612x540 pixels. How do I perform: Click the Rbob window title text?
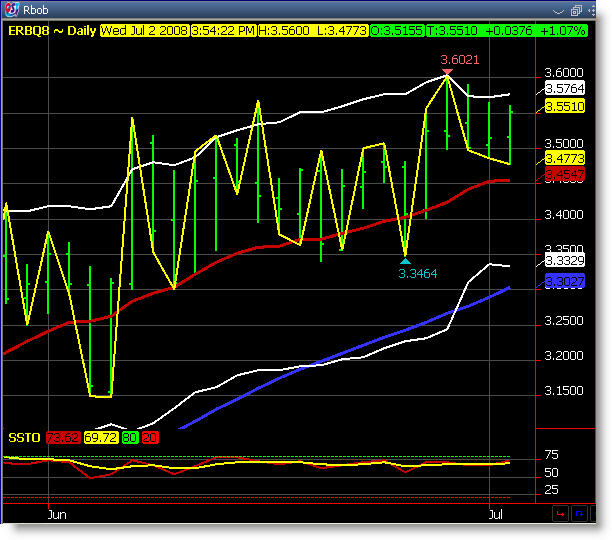point(36,10)
